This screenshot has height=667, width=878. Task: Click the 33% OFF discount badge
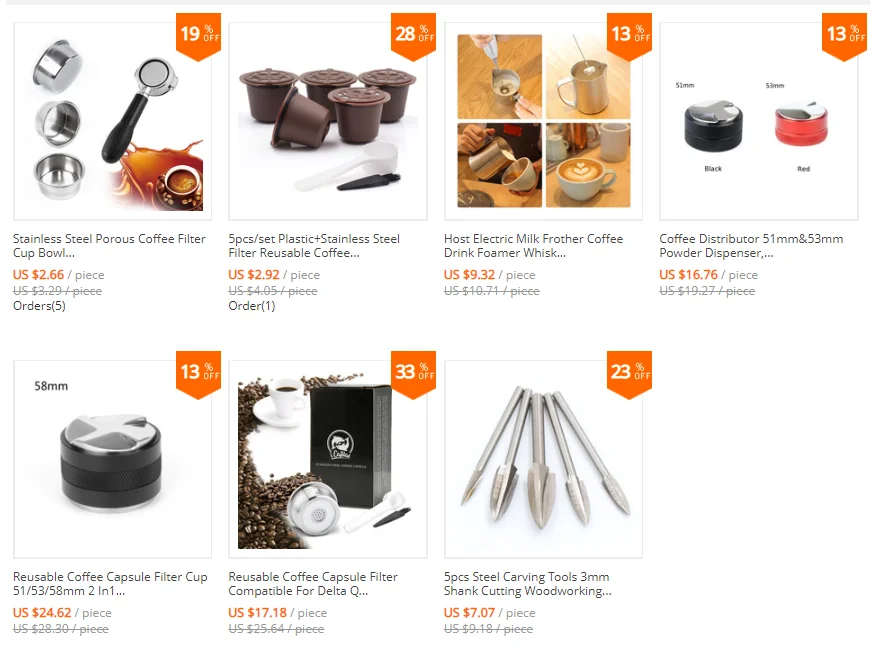point(413,374)
